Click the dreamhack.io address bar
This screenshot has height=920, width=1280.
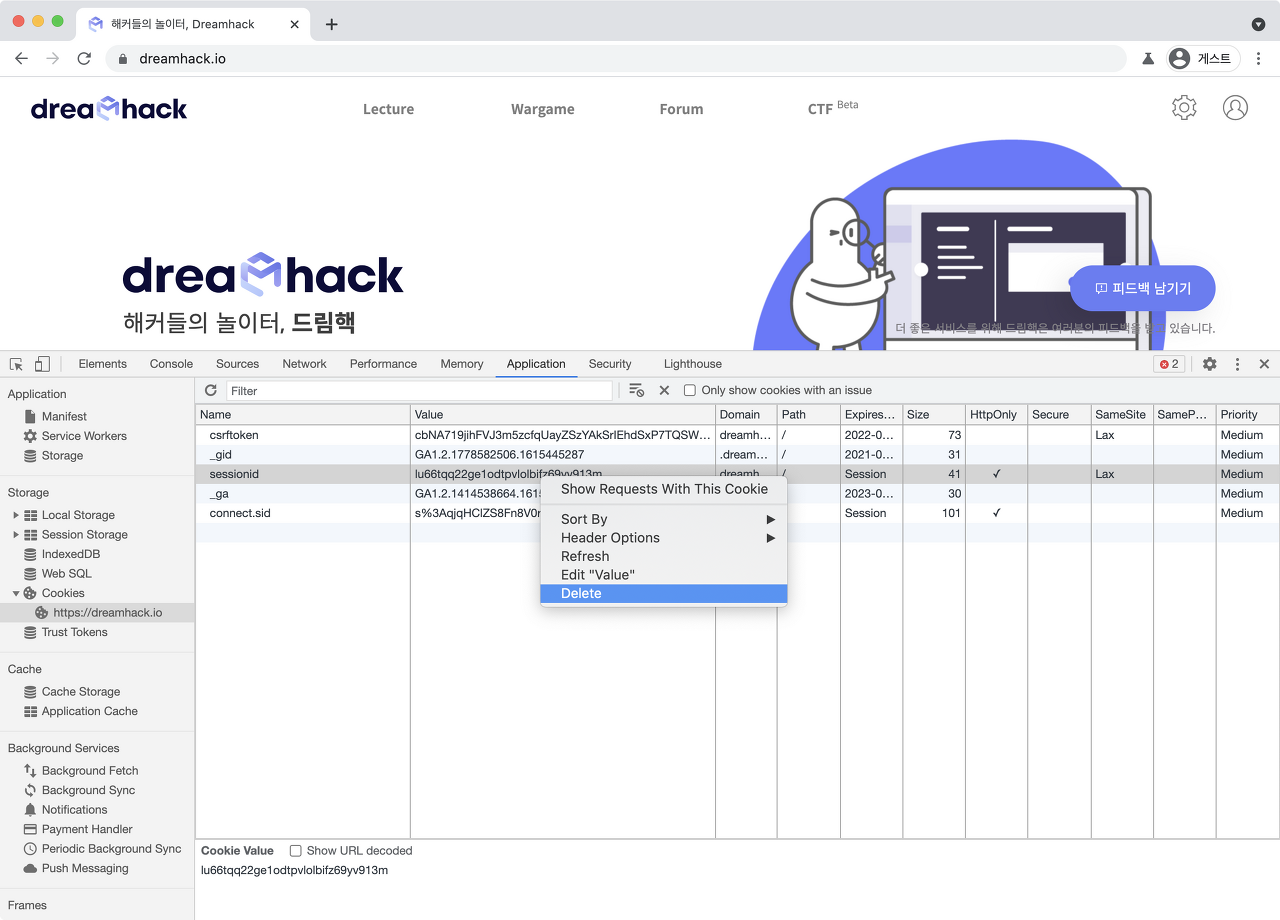[x=616, y=59]
